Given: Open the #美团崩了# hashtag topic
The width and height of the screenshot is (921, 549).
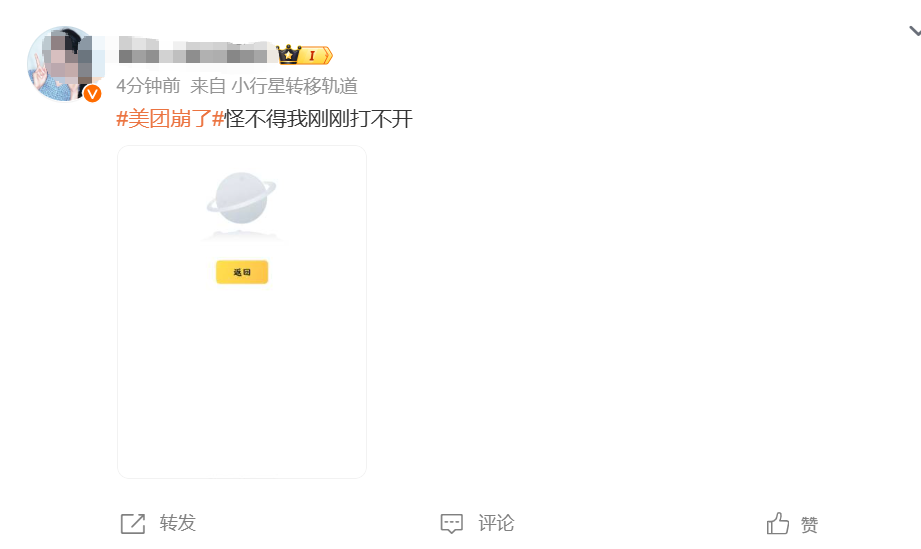Looking at the screenshot, I should pyautogui.click(x=170, y=119).
